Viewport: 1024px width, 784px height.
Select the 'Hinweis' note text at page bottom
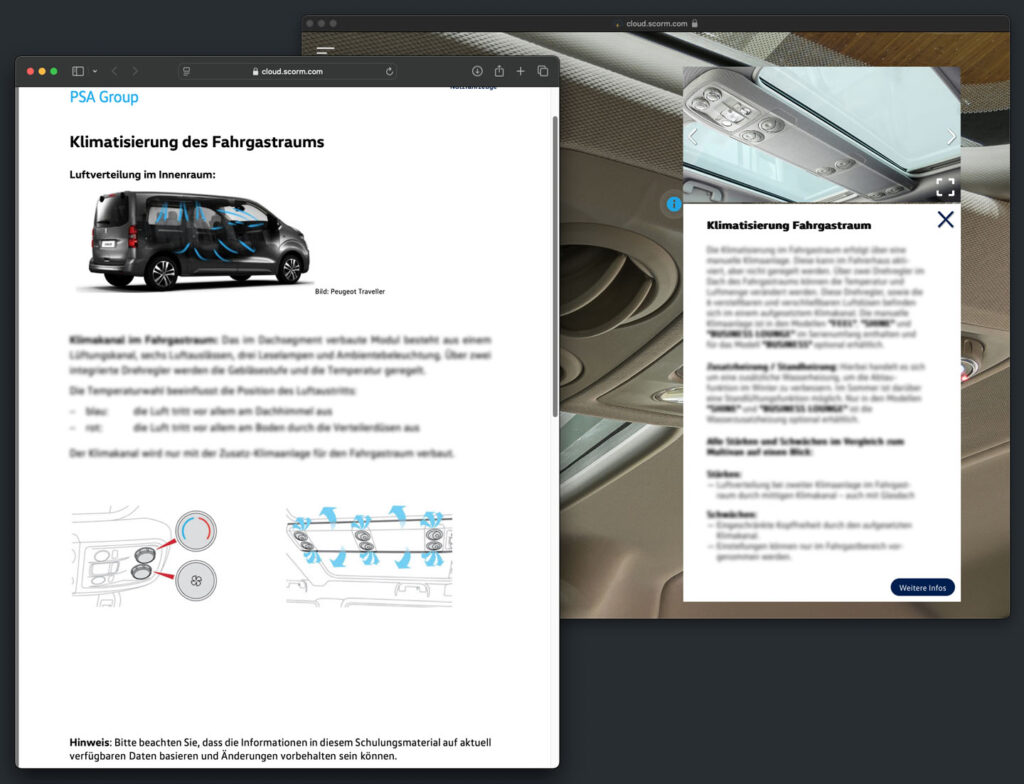pyautogui.click(x=280, y=749)
